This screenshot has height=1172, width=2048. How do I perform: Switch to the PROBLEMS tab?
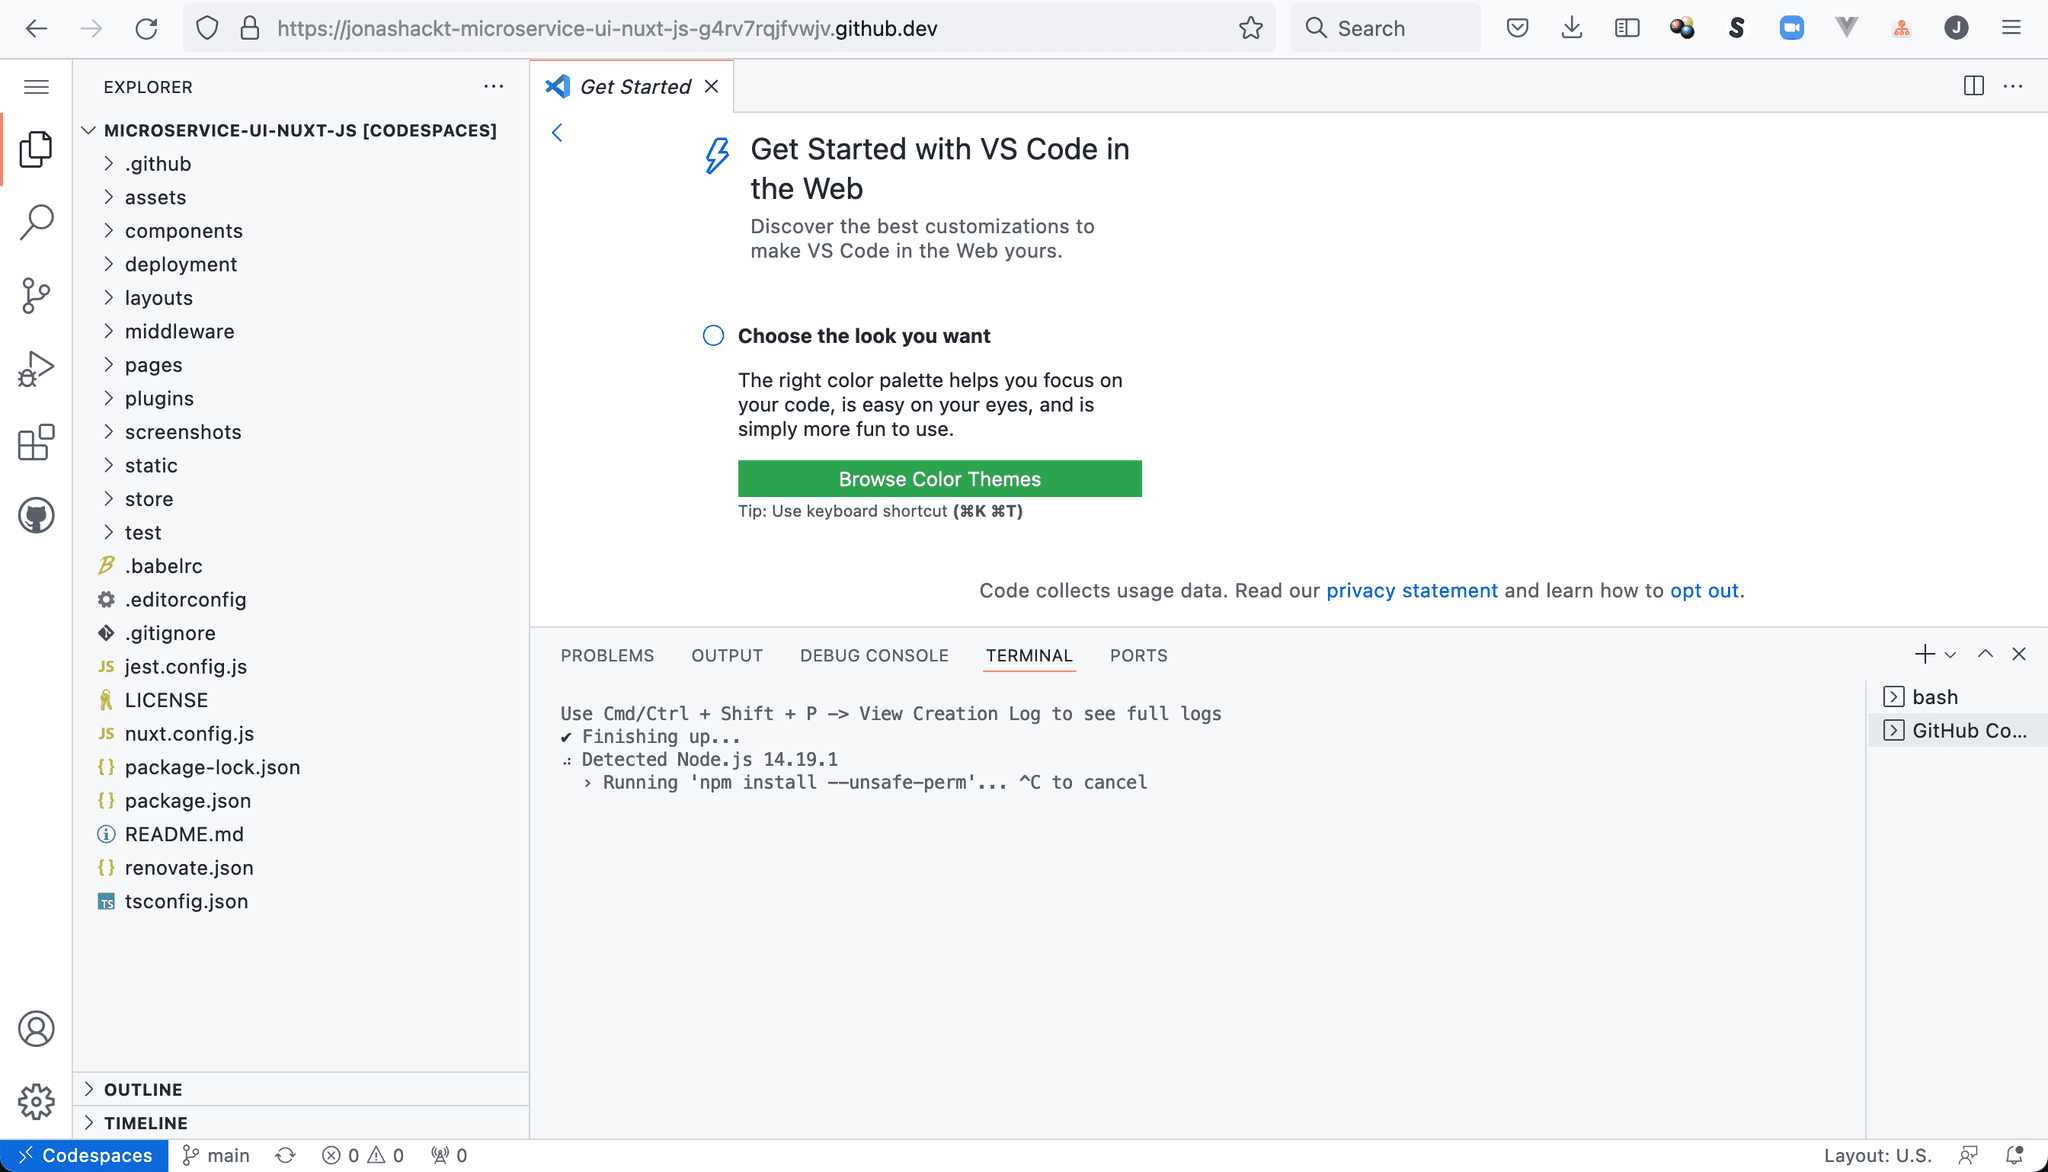point(607,655)
